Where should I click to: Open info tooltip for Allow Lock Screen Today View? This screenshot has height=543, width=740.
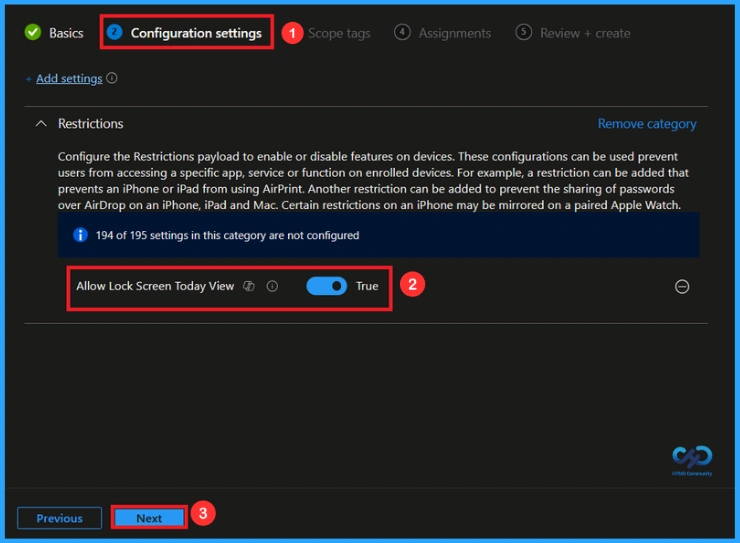click(272, 286)
